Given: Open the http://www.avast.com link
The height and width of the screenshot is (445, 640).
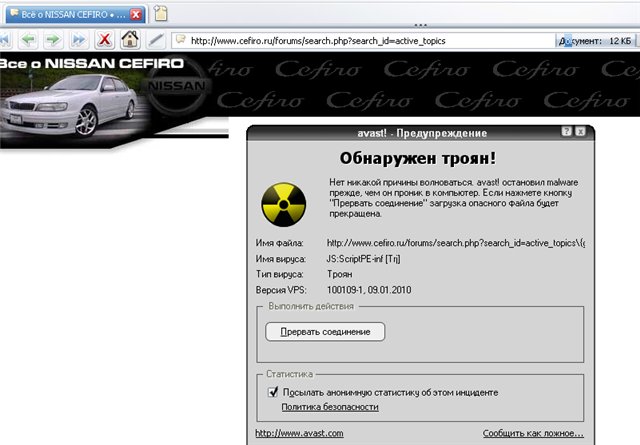Looking at the screenshot, I should [299, 433].
